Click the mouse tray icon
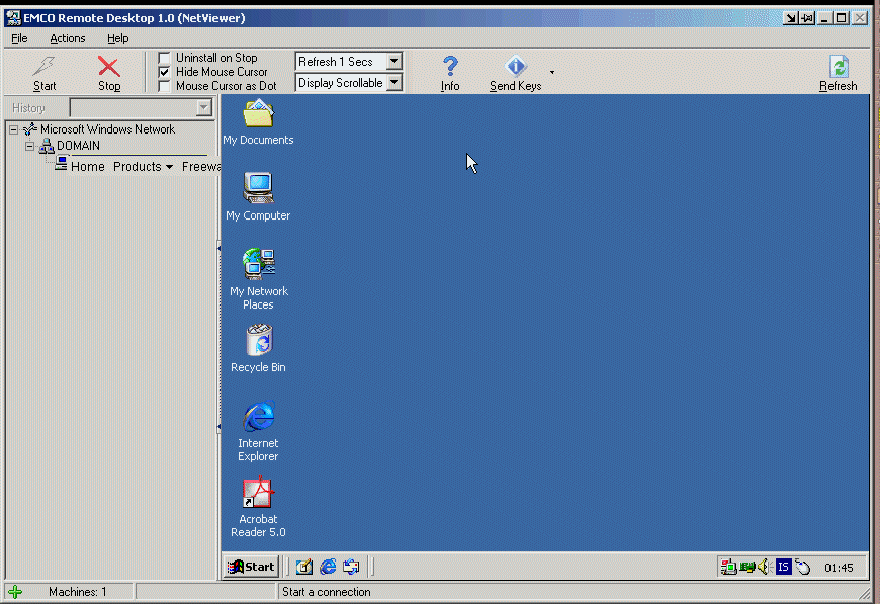880x604 pixels. tap(803, 568)
